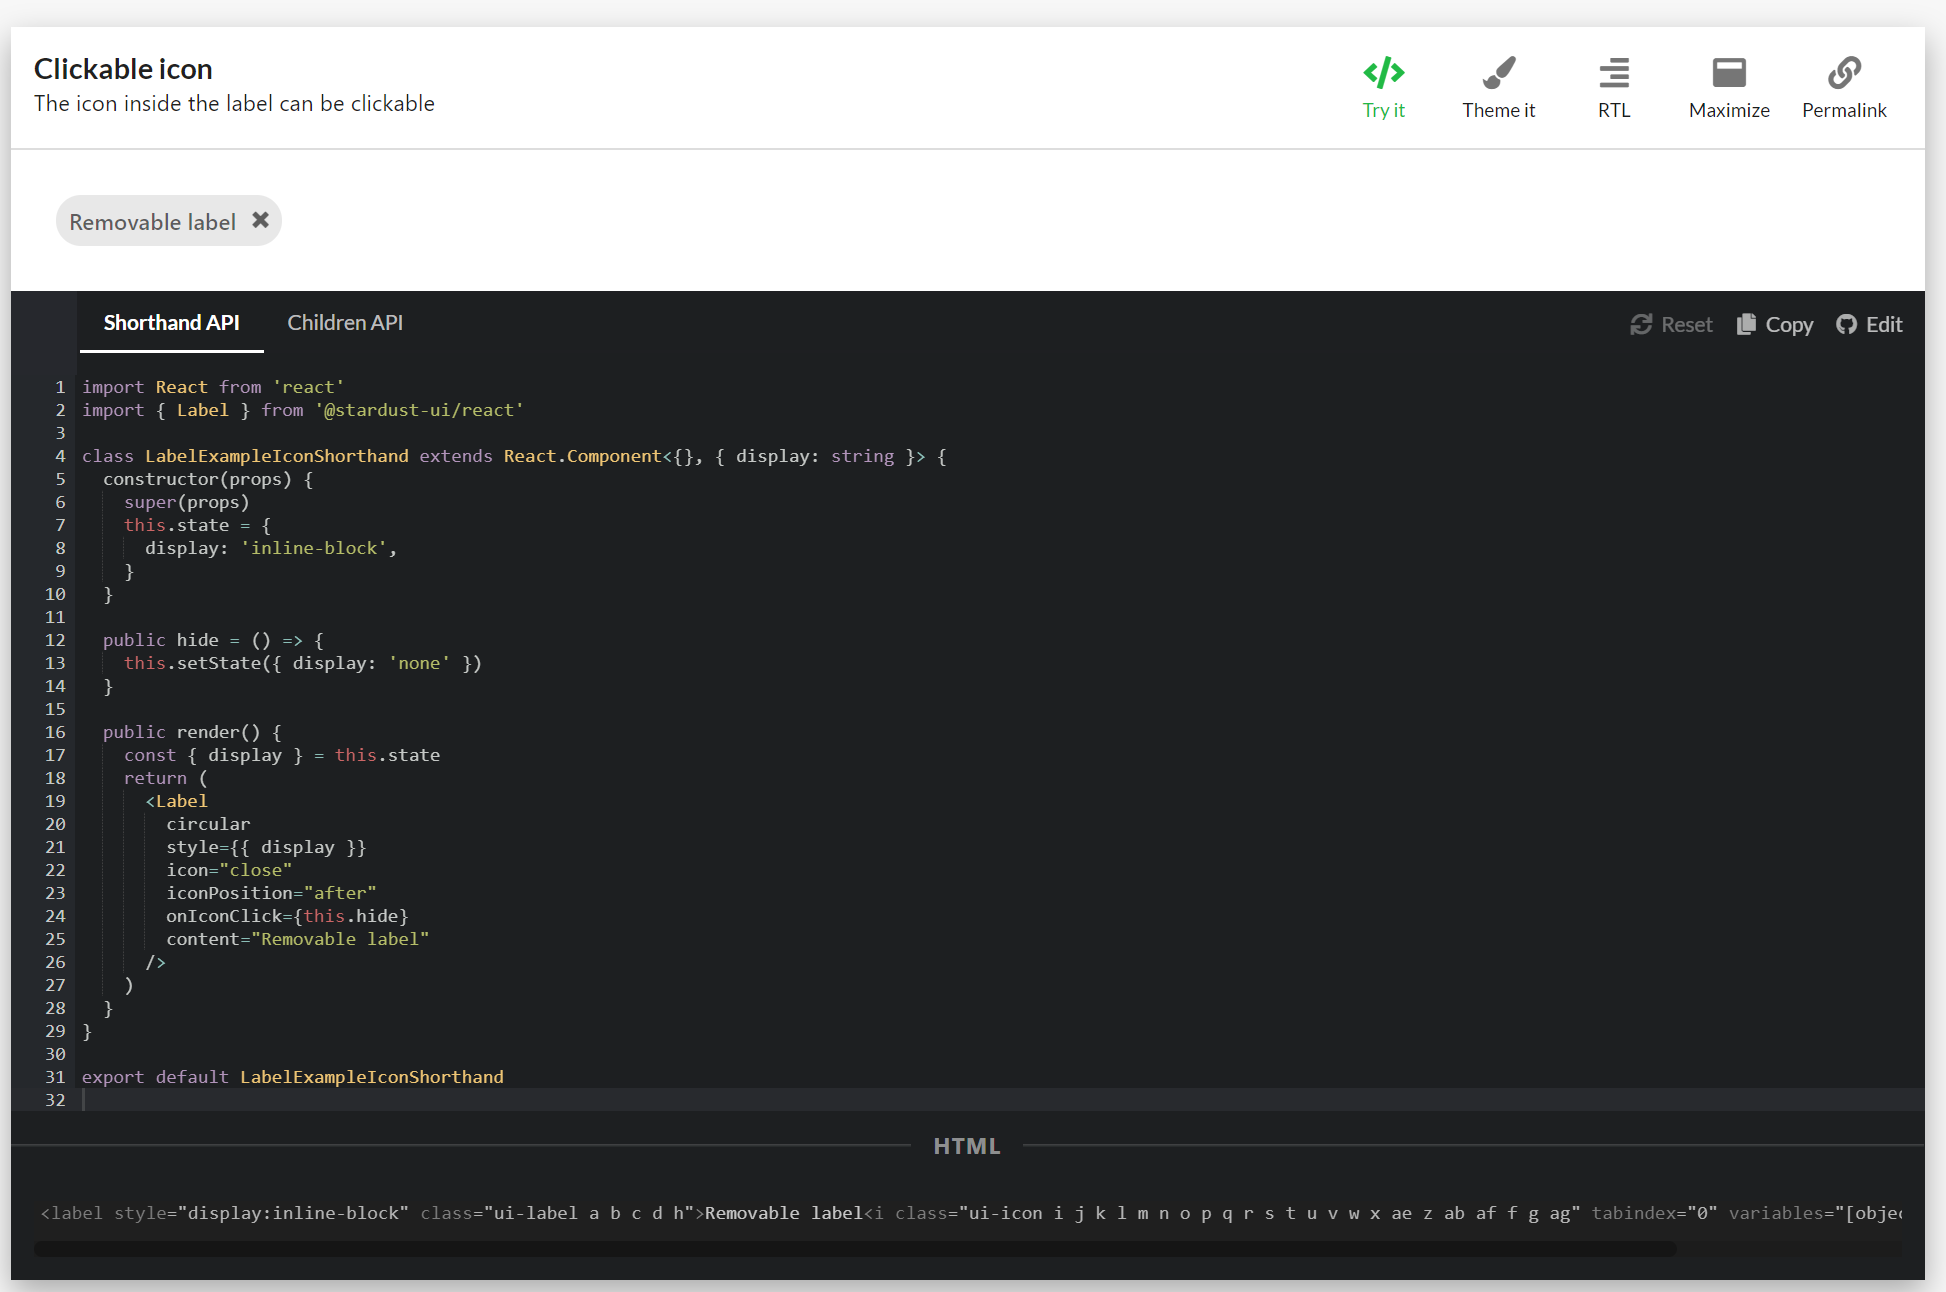Click the Copy button text
This screenshot has height=1292, width=1946.
pos(1789,324)
